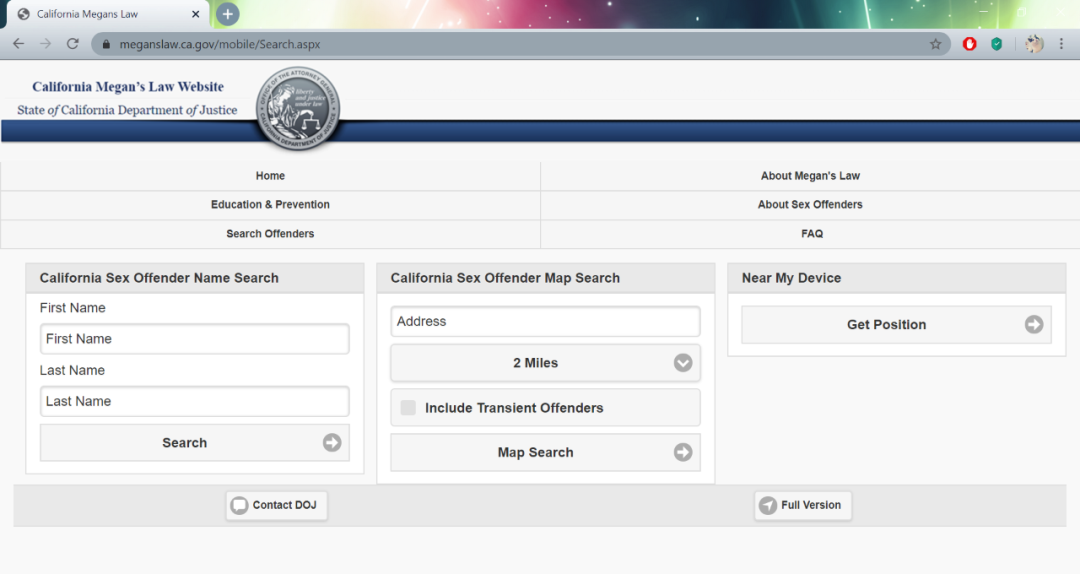Click the Near My Device heading

point(791,278)
